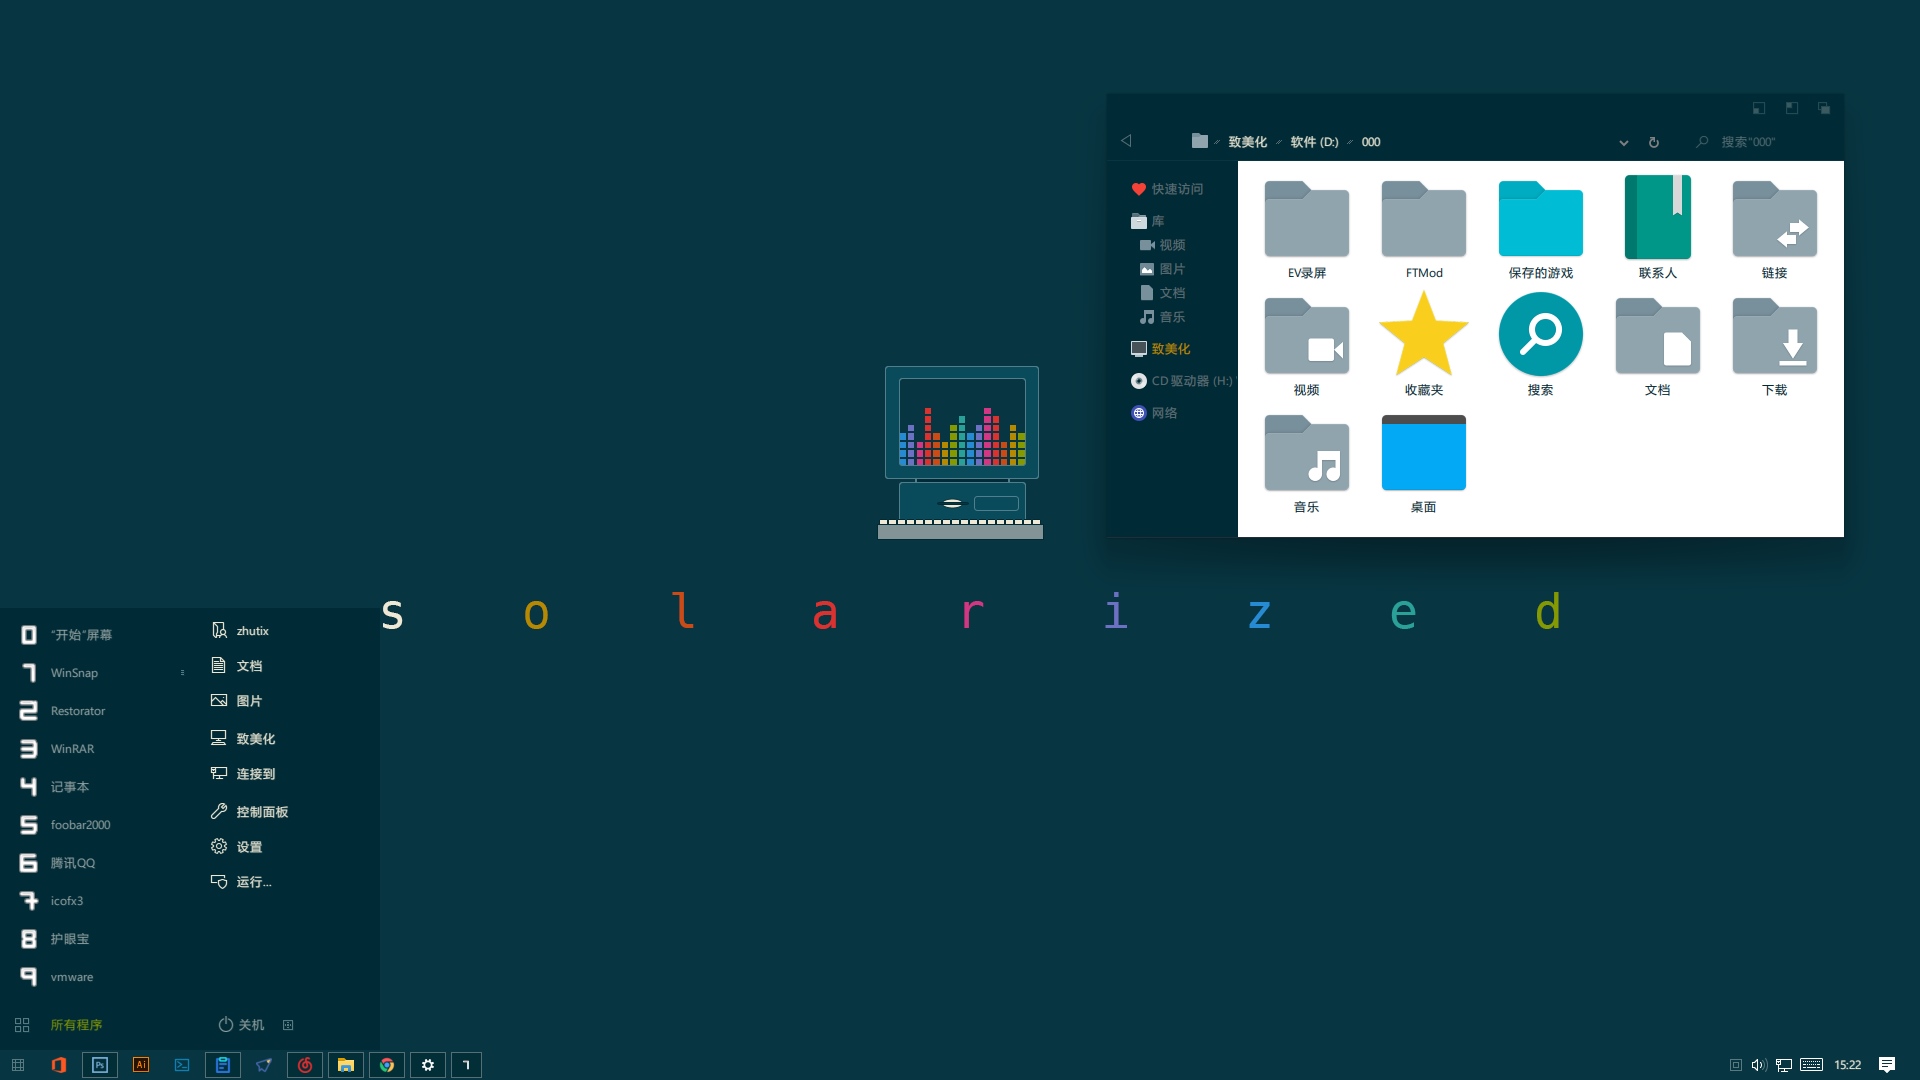Open the 桌面 desktop icon
Viewport: 1920px width, 1080px height.
(1423, 463)
